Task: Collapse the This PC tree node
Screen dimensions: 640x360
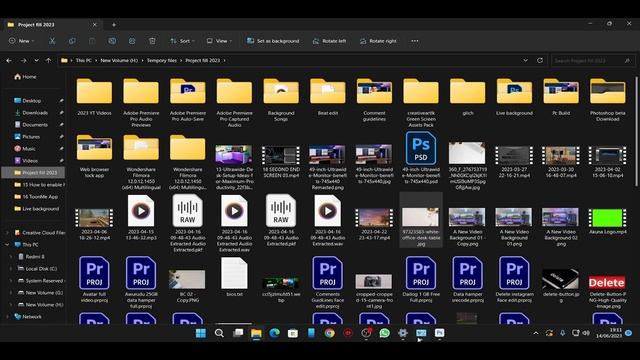Action: point(7,245)
